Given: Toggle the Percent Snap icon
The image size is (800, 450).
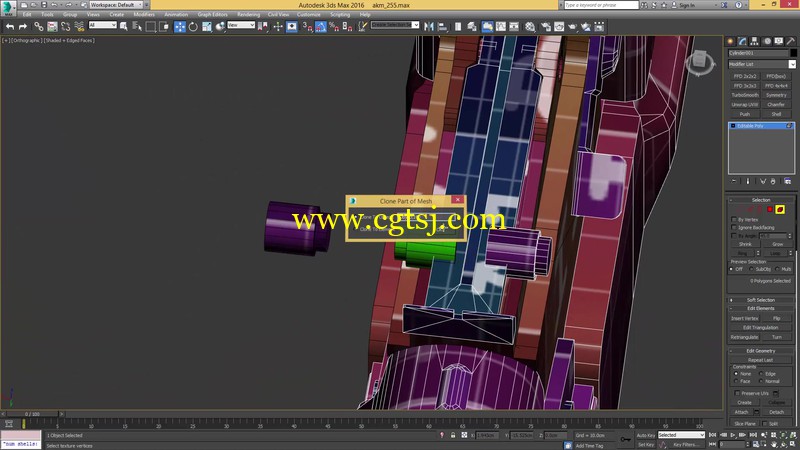Looking at the screenshot, I should tap(334, 27).
